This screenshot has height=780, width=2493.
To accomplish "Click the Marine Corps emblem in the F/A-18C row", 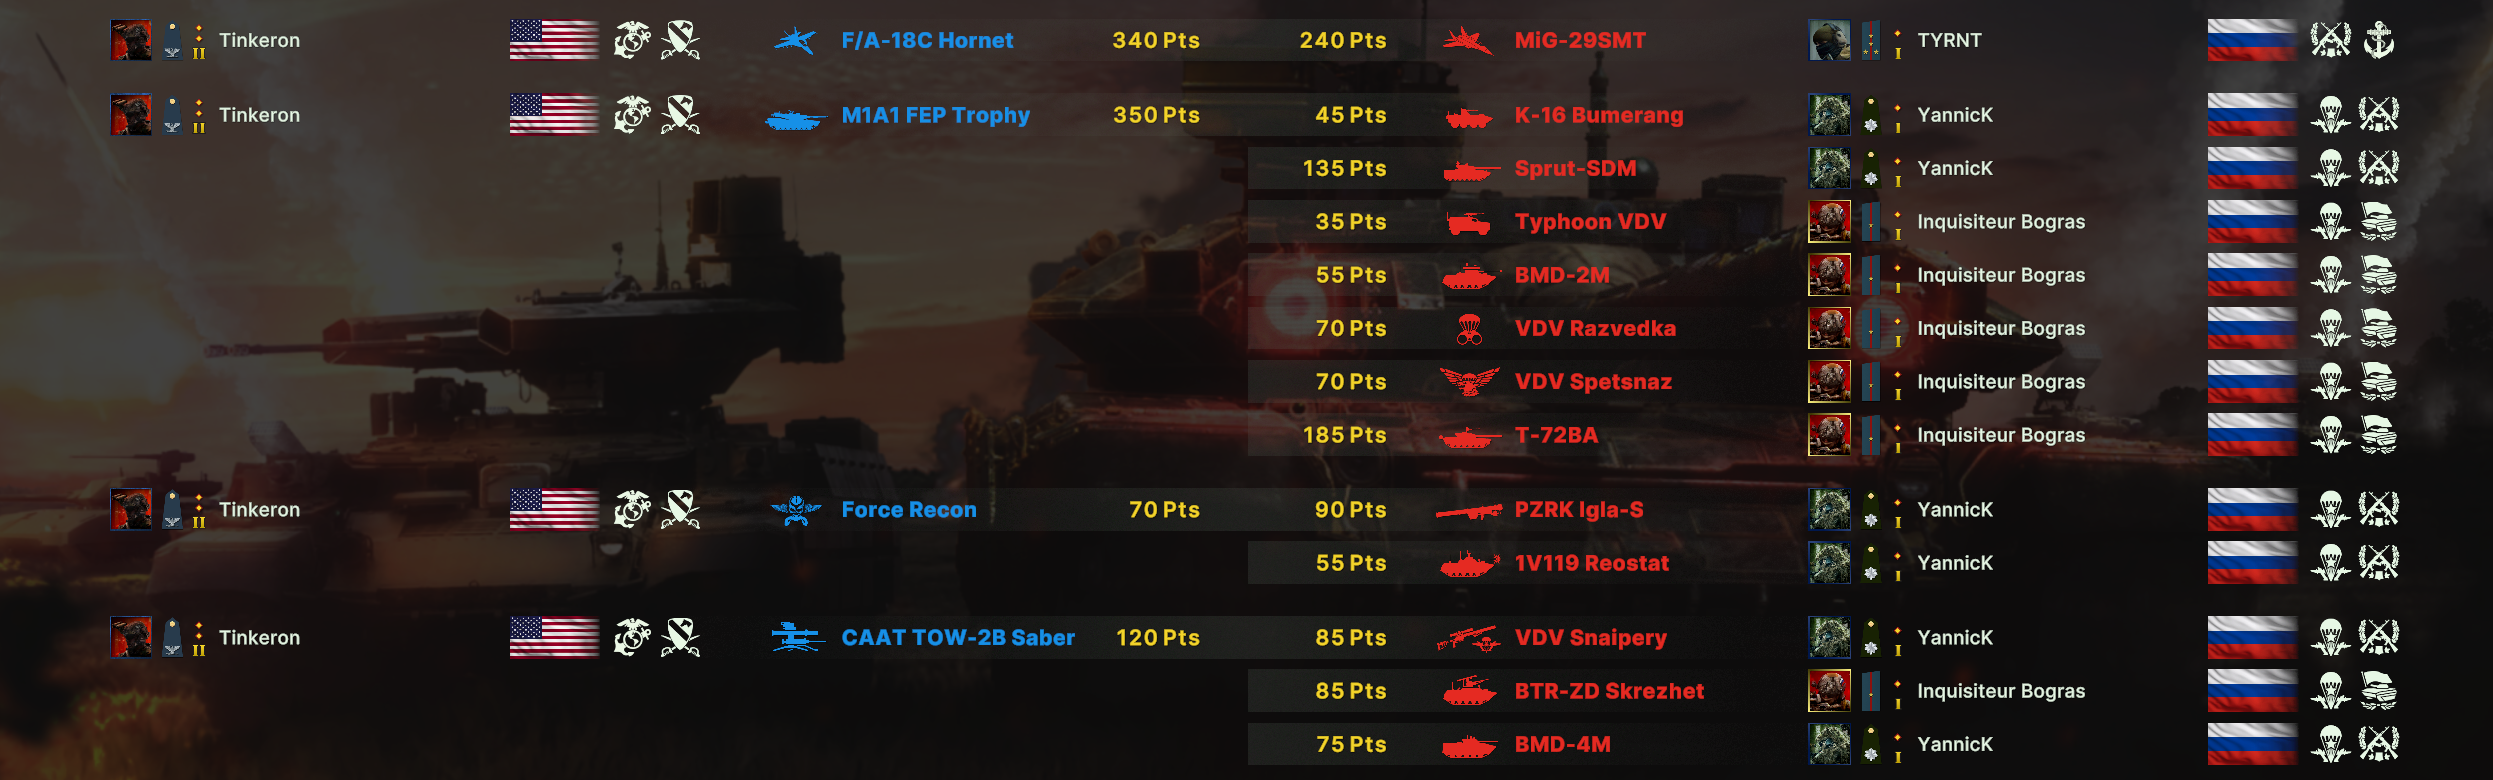I will point(631,40).
